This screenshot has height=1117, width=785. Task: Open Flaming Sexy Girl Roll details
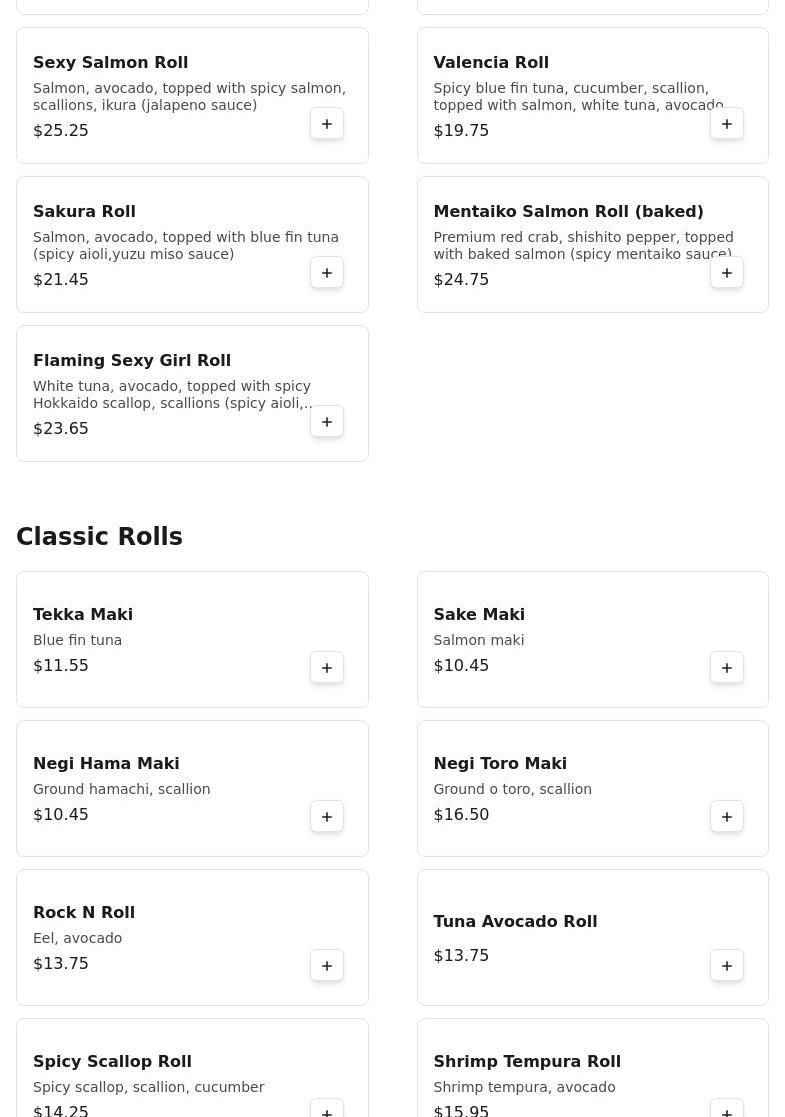132,361
